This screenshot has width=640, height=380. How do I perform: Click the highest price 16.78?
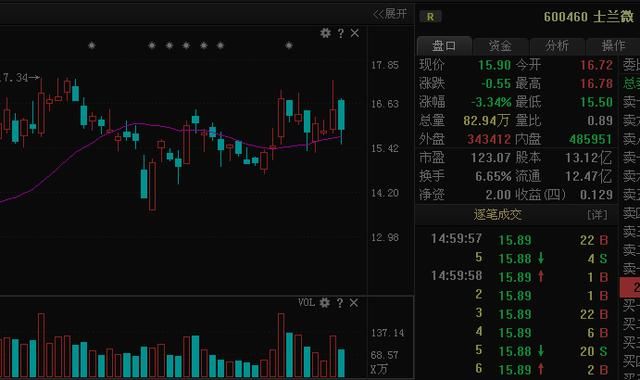tap(596, 84)
